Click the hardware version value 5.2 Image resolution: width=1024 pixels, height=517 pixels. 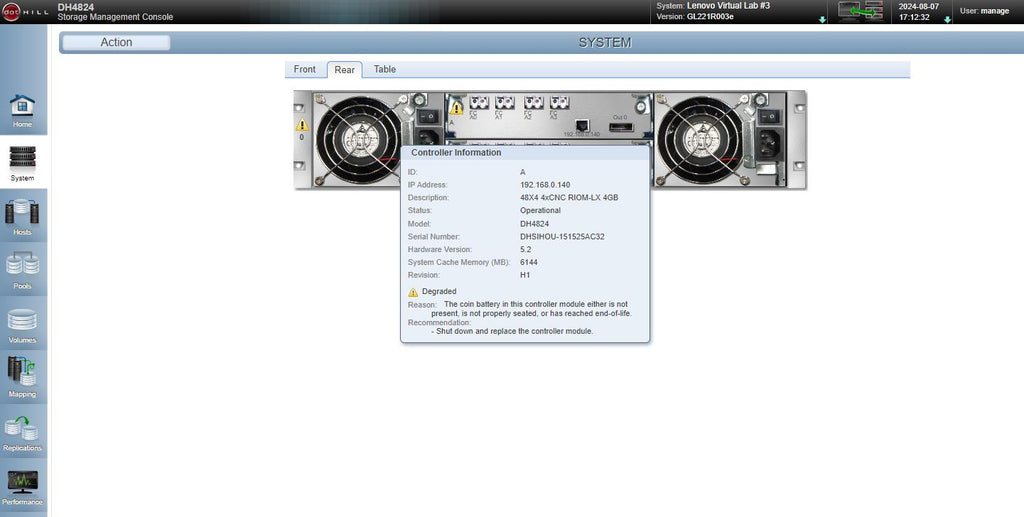[526, 249]
